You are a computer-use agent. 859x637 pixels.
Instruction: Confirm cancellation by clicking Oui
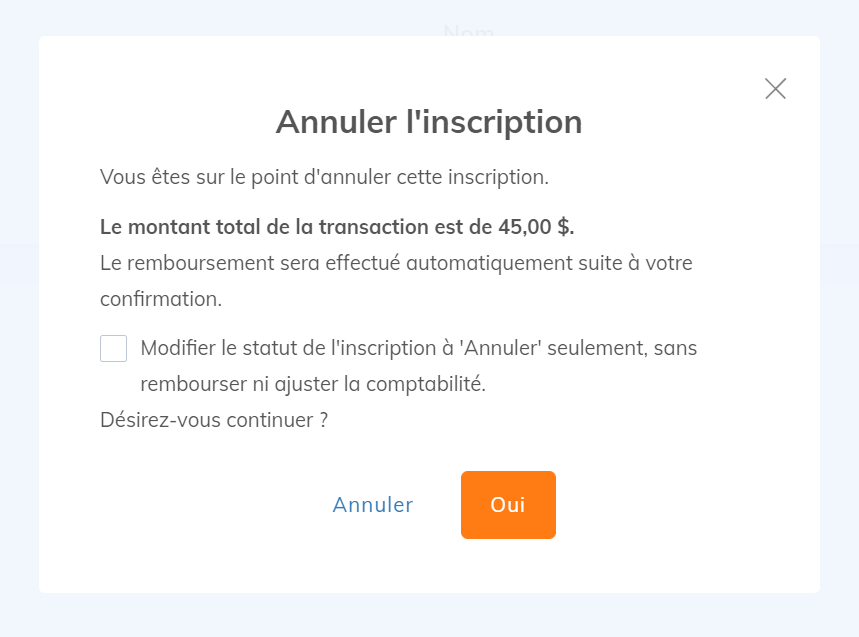click(508, 504)
